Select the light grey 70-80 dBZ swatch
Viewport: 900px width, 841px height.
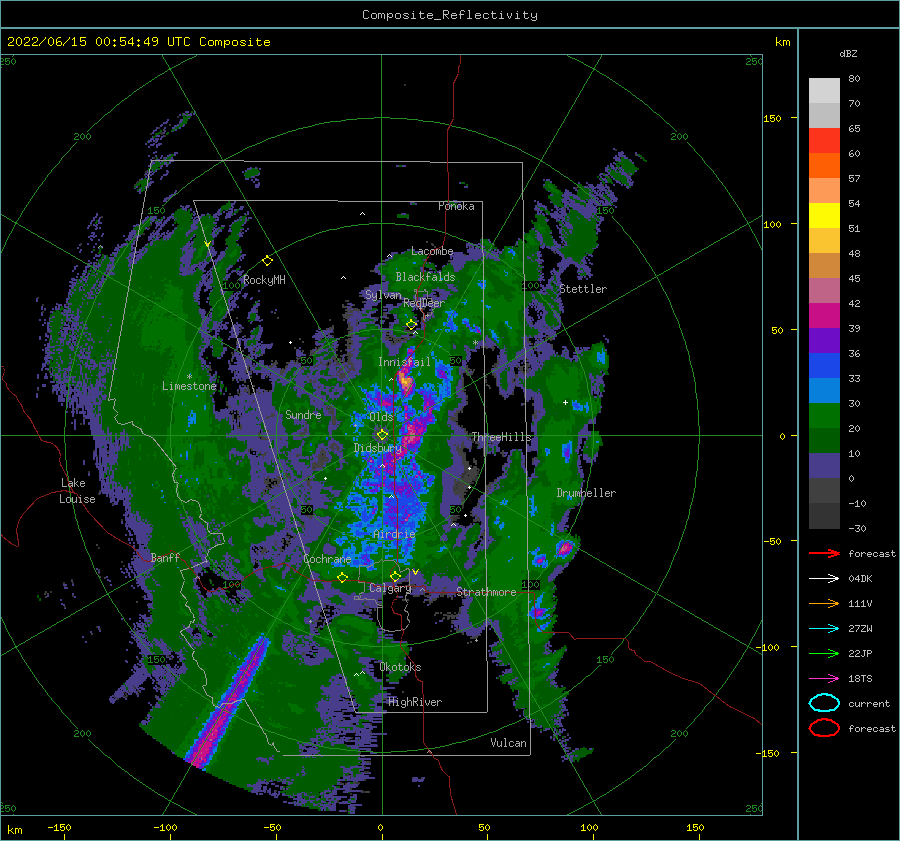tap(824, 91)
